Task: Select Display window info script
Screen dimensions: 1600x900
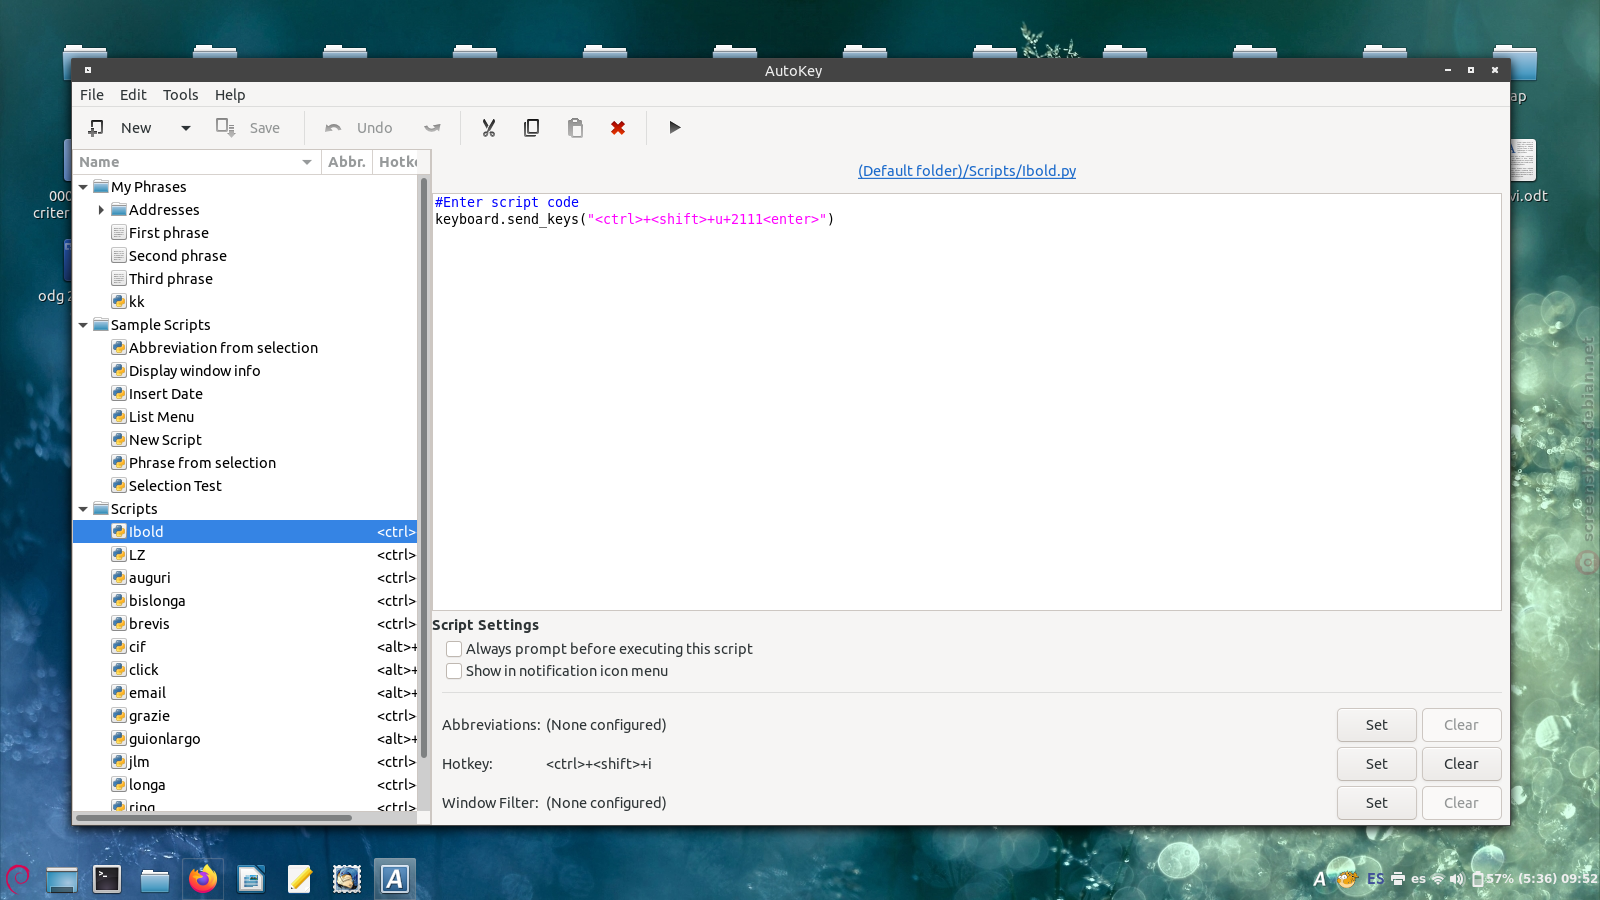Action: (194, 371)
